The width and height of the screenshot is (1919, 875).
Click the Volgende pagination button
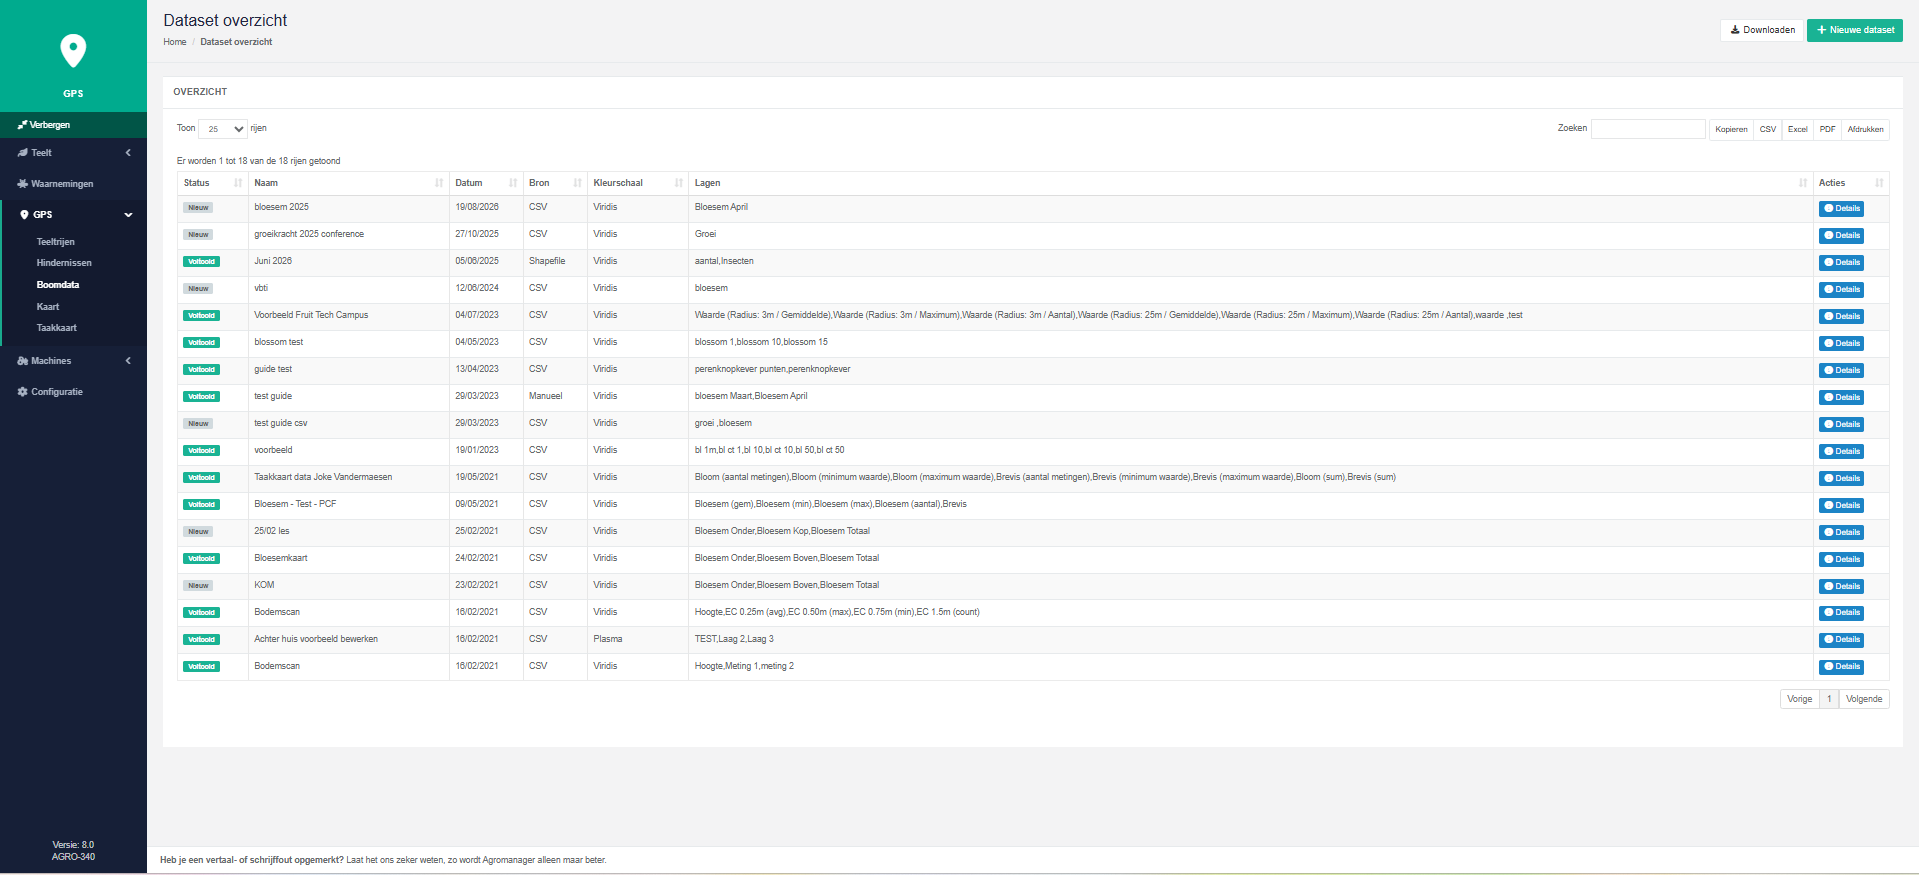pos(1864,699)
